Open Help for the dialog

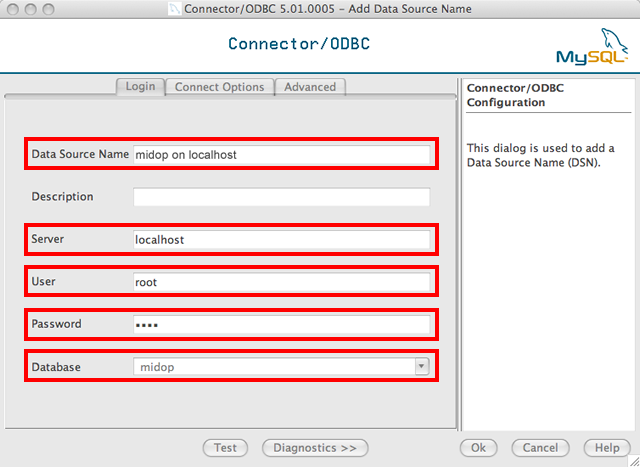click(607, 448)
